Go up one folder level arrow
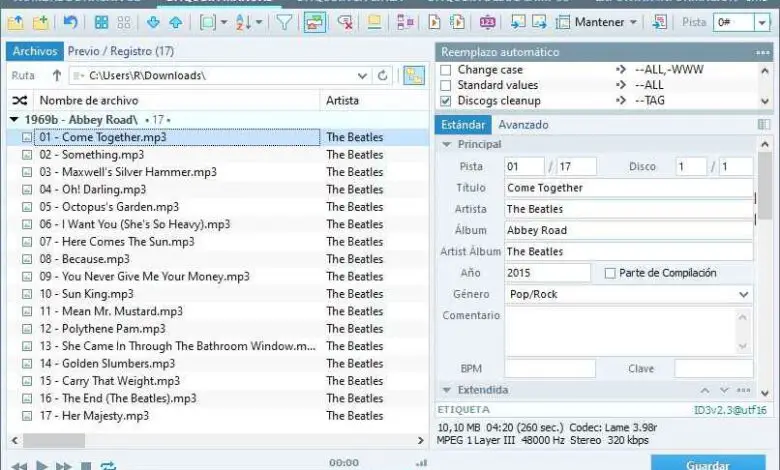780x470 pixels. click(57, 76)
